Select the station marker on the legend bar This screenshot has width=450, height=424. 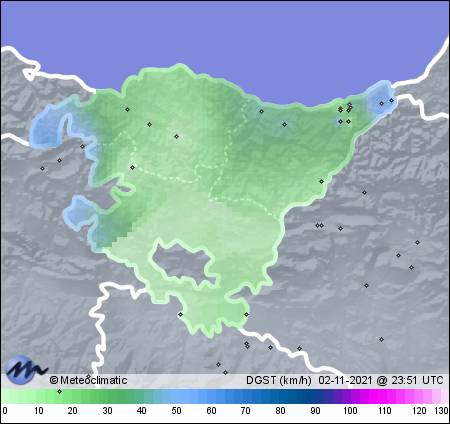pos(60,391)
